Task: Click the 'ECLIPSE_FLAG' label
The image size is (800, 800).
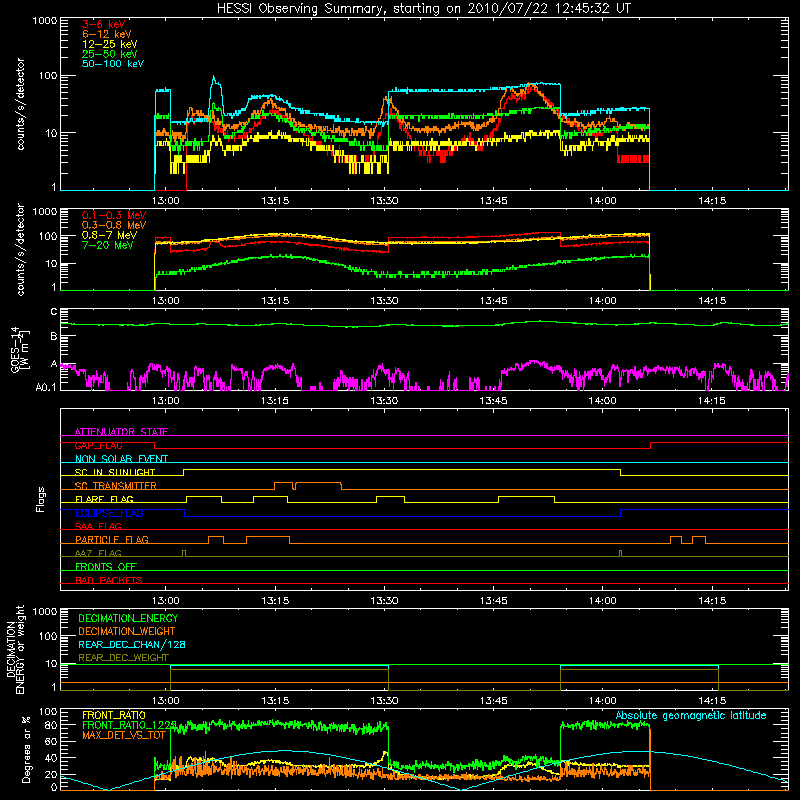Action: pyautogui.click(x=109, y=513)
